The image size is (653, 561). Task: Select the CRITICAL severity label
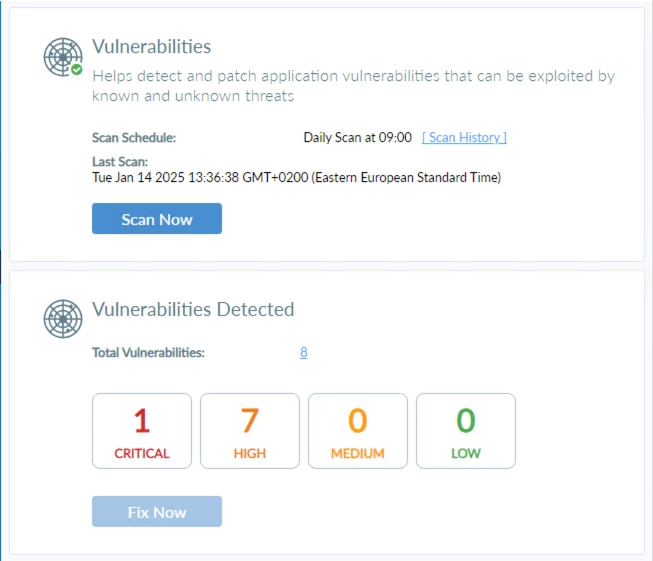pos(142,453)
